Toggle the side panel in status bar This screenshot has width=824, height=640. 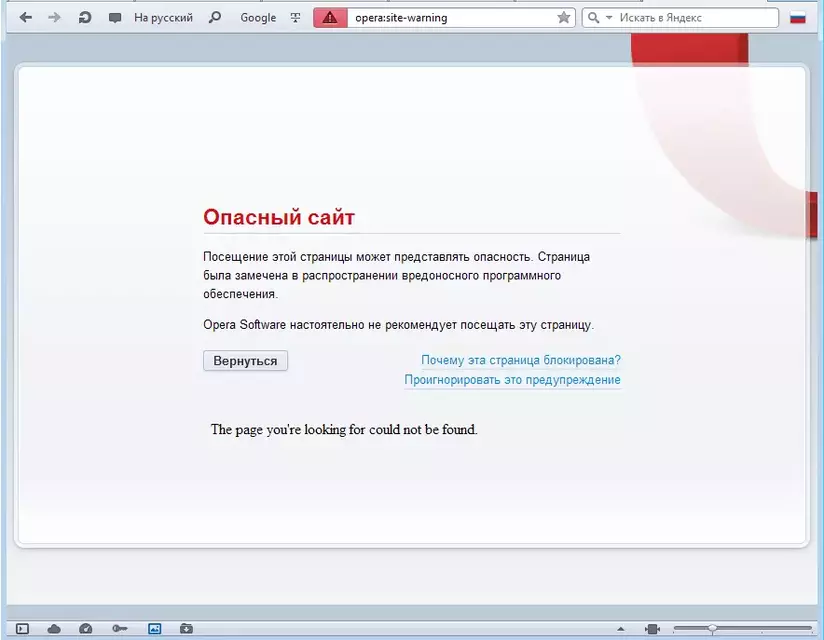[x=22, y=628]
